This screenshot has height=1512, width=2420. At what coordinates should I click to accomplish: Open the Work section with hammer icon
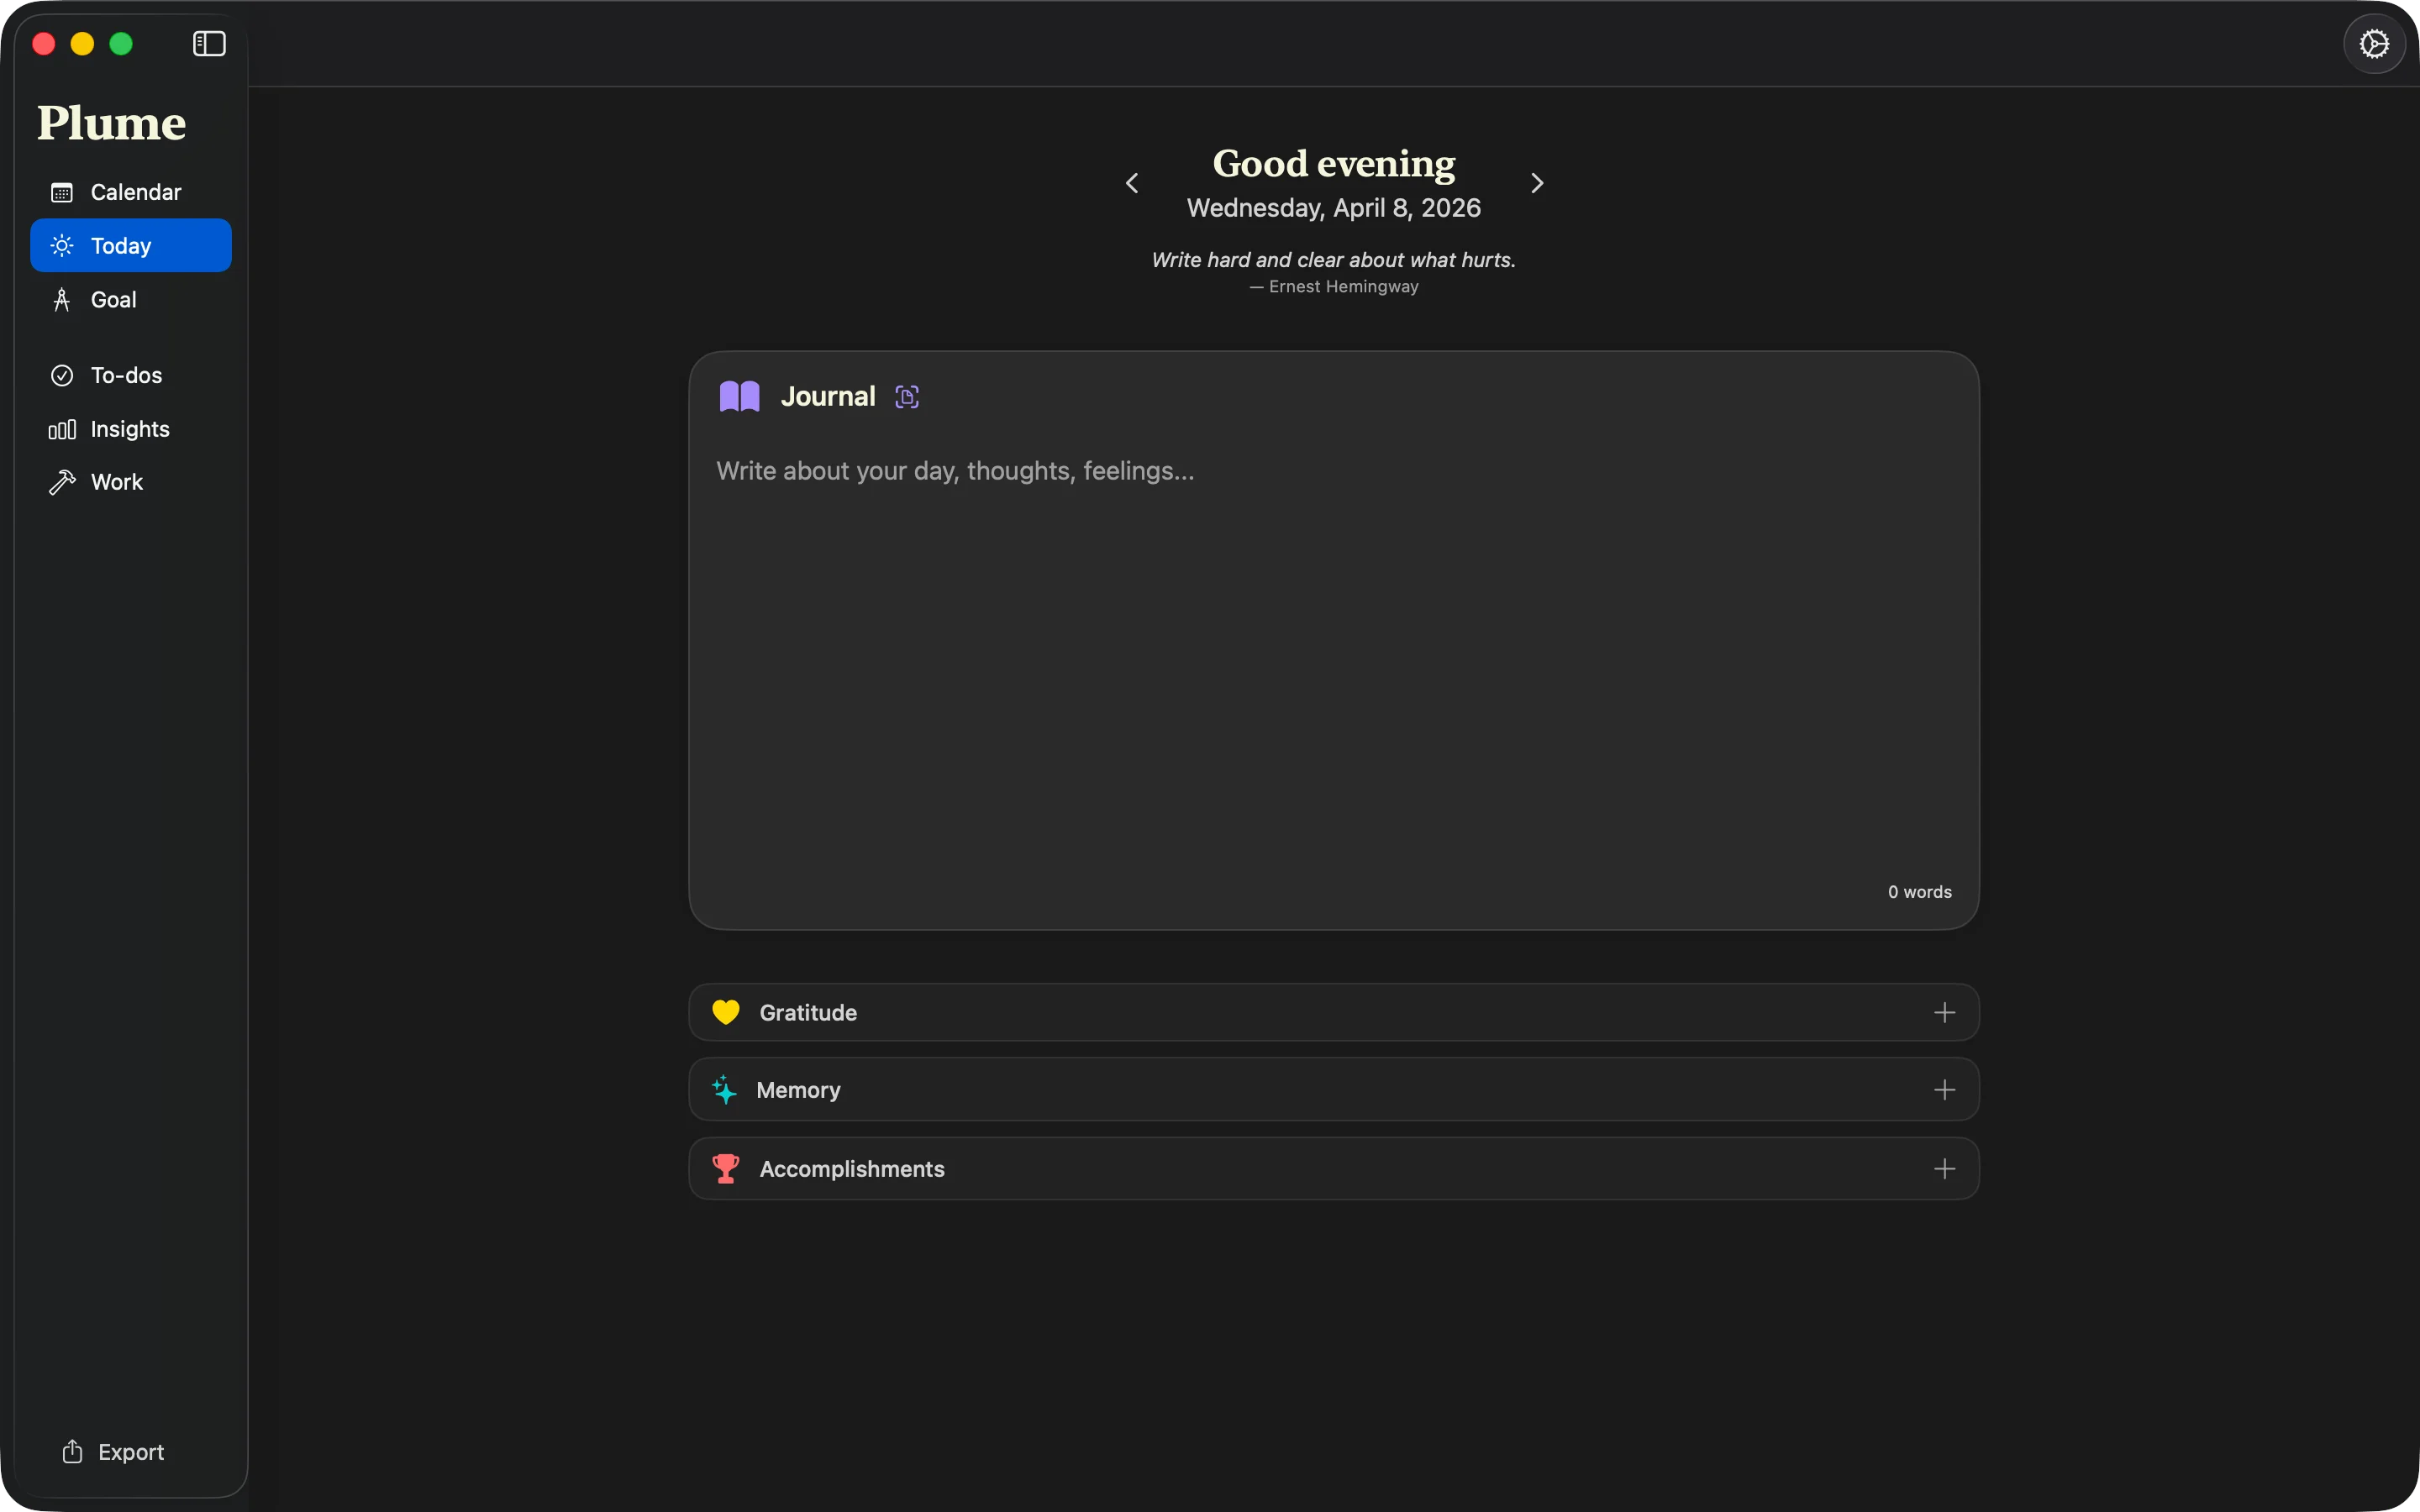115,481
